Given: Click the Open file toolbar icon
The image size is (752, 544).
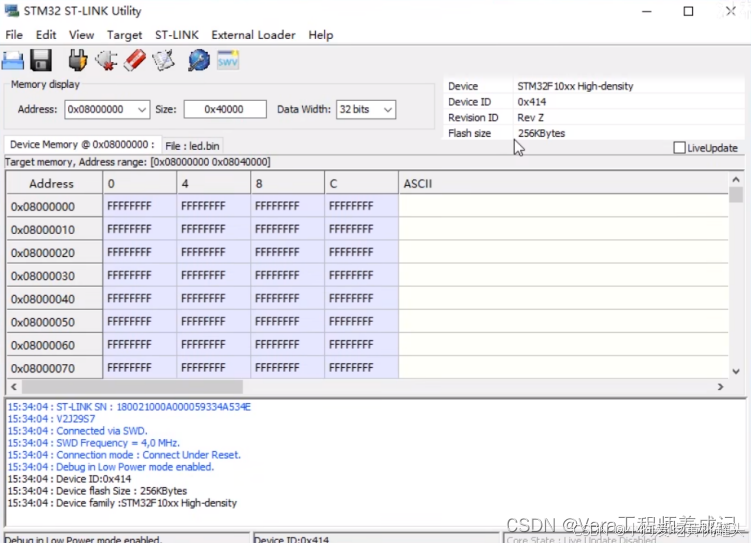Looking at the screenshot, I should tap(13, 61).
